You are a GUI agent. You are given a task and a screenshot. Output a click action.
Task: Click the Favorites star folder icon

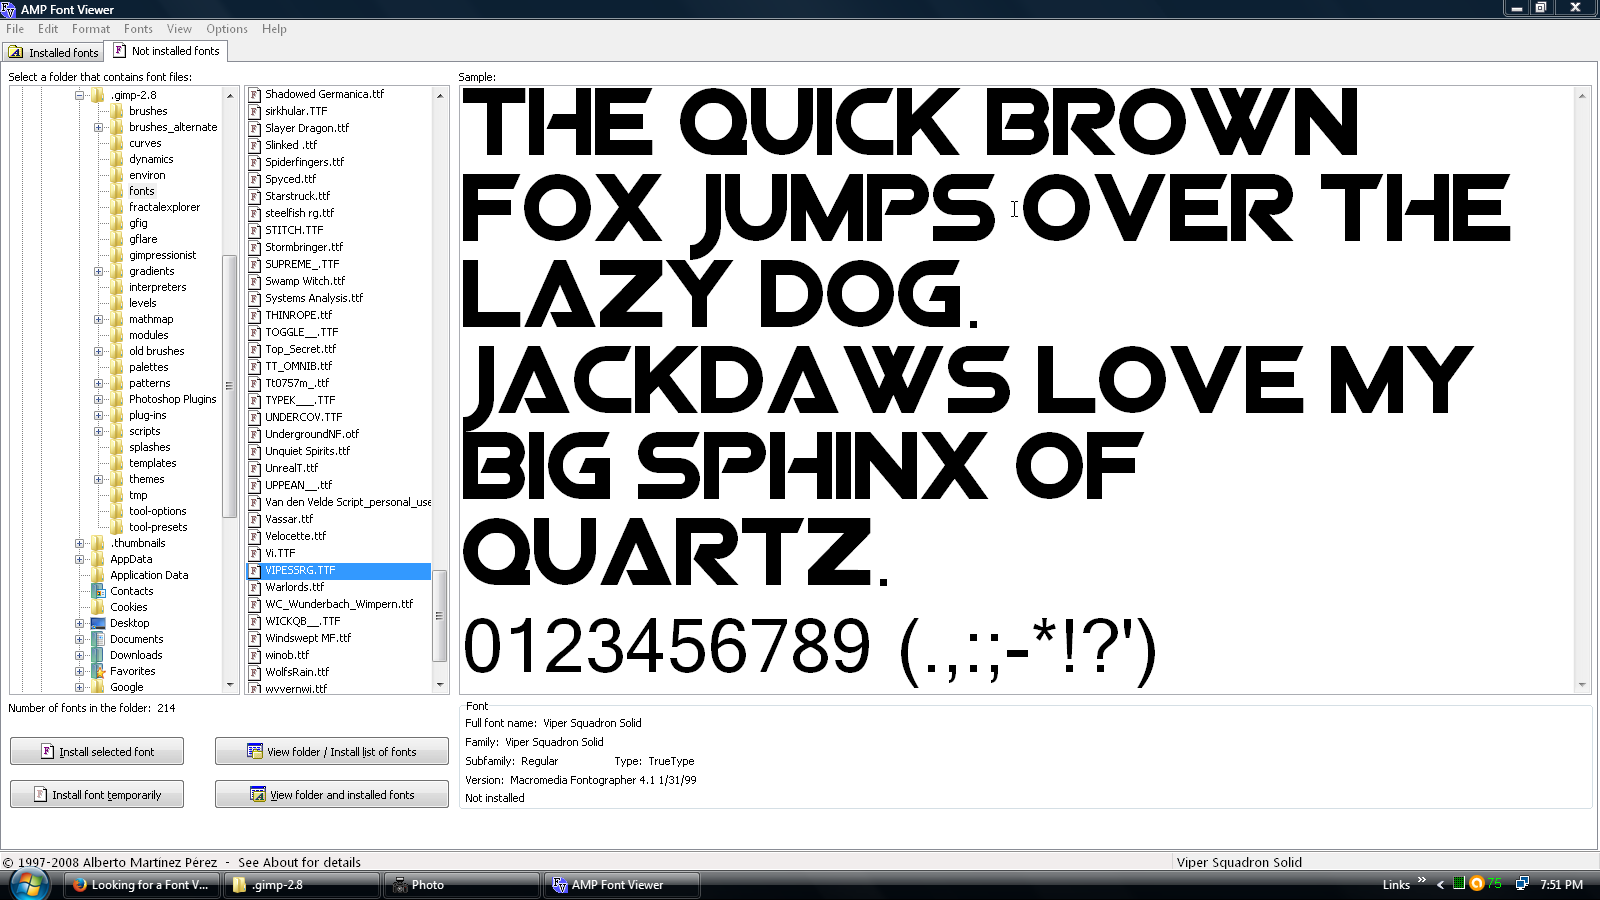98,671
